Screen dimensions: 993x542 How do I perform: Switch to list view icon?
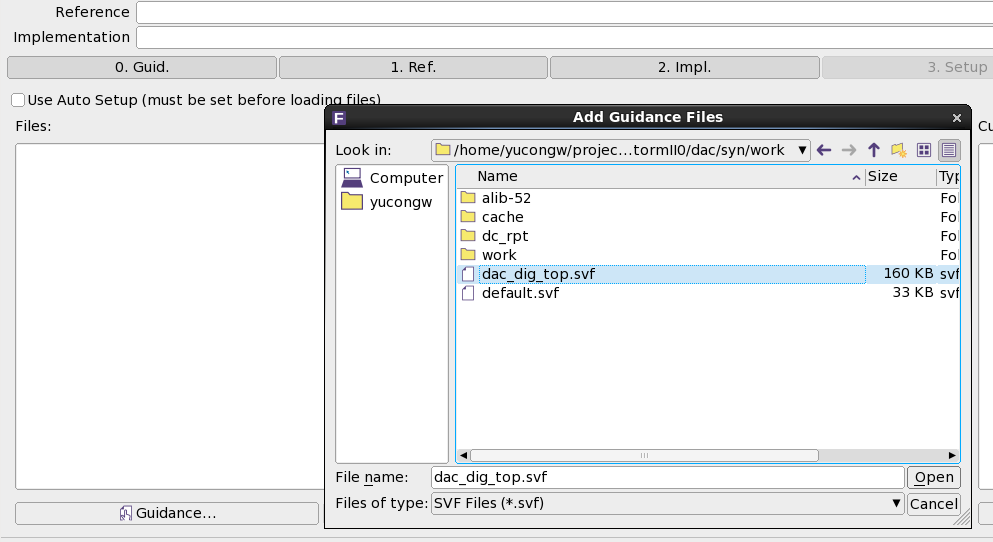tap(924, 150)
